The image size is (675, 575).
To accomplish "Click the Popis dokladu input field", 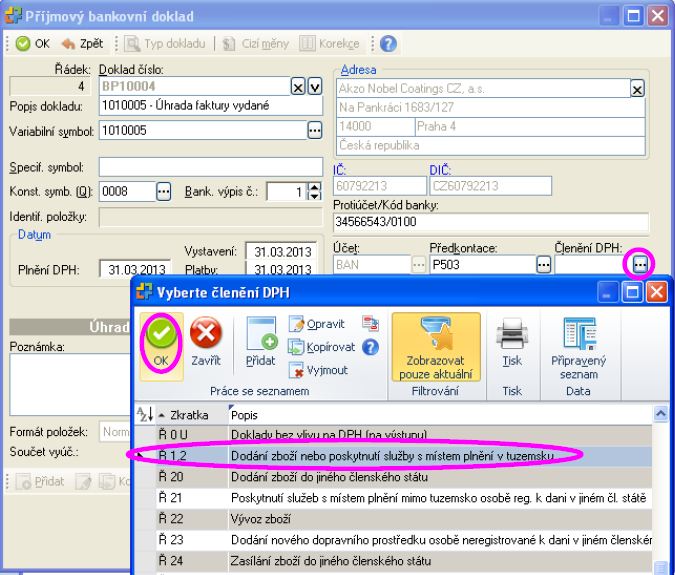I will [x=211, y=106].
